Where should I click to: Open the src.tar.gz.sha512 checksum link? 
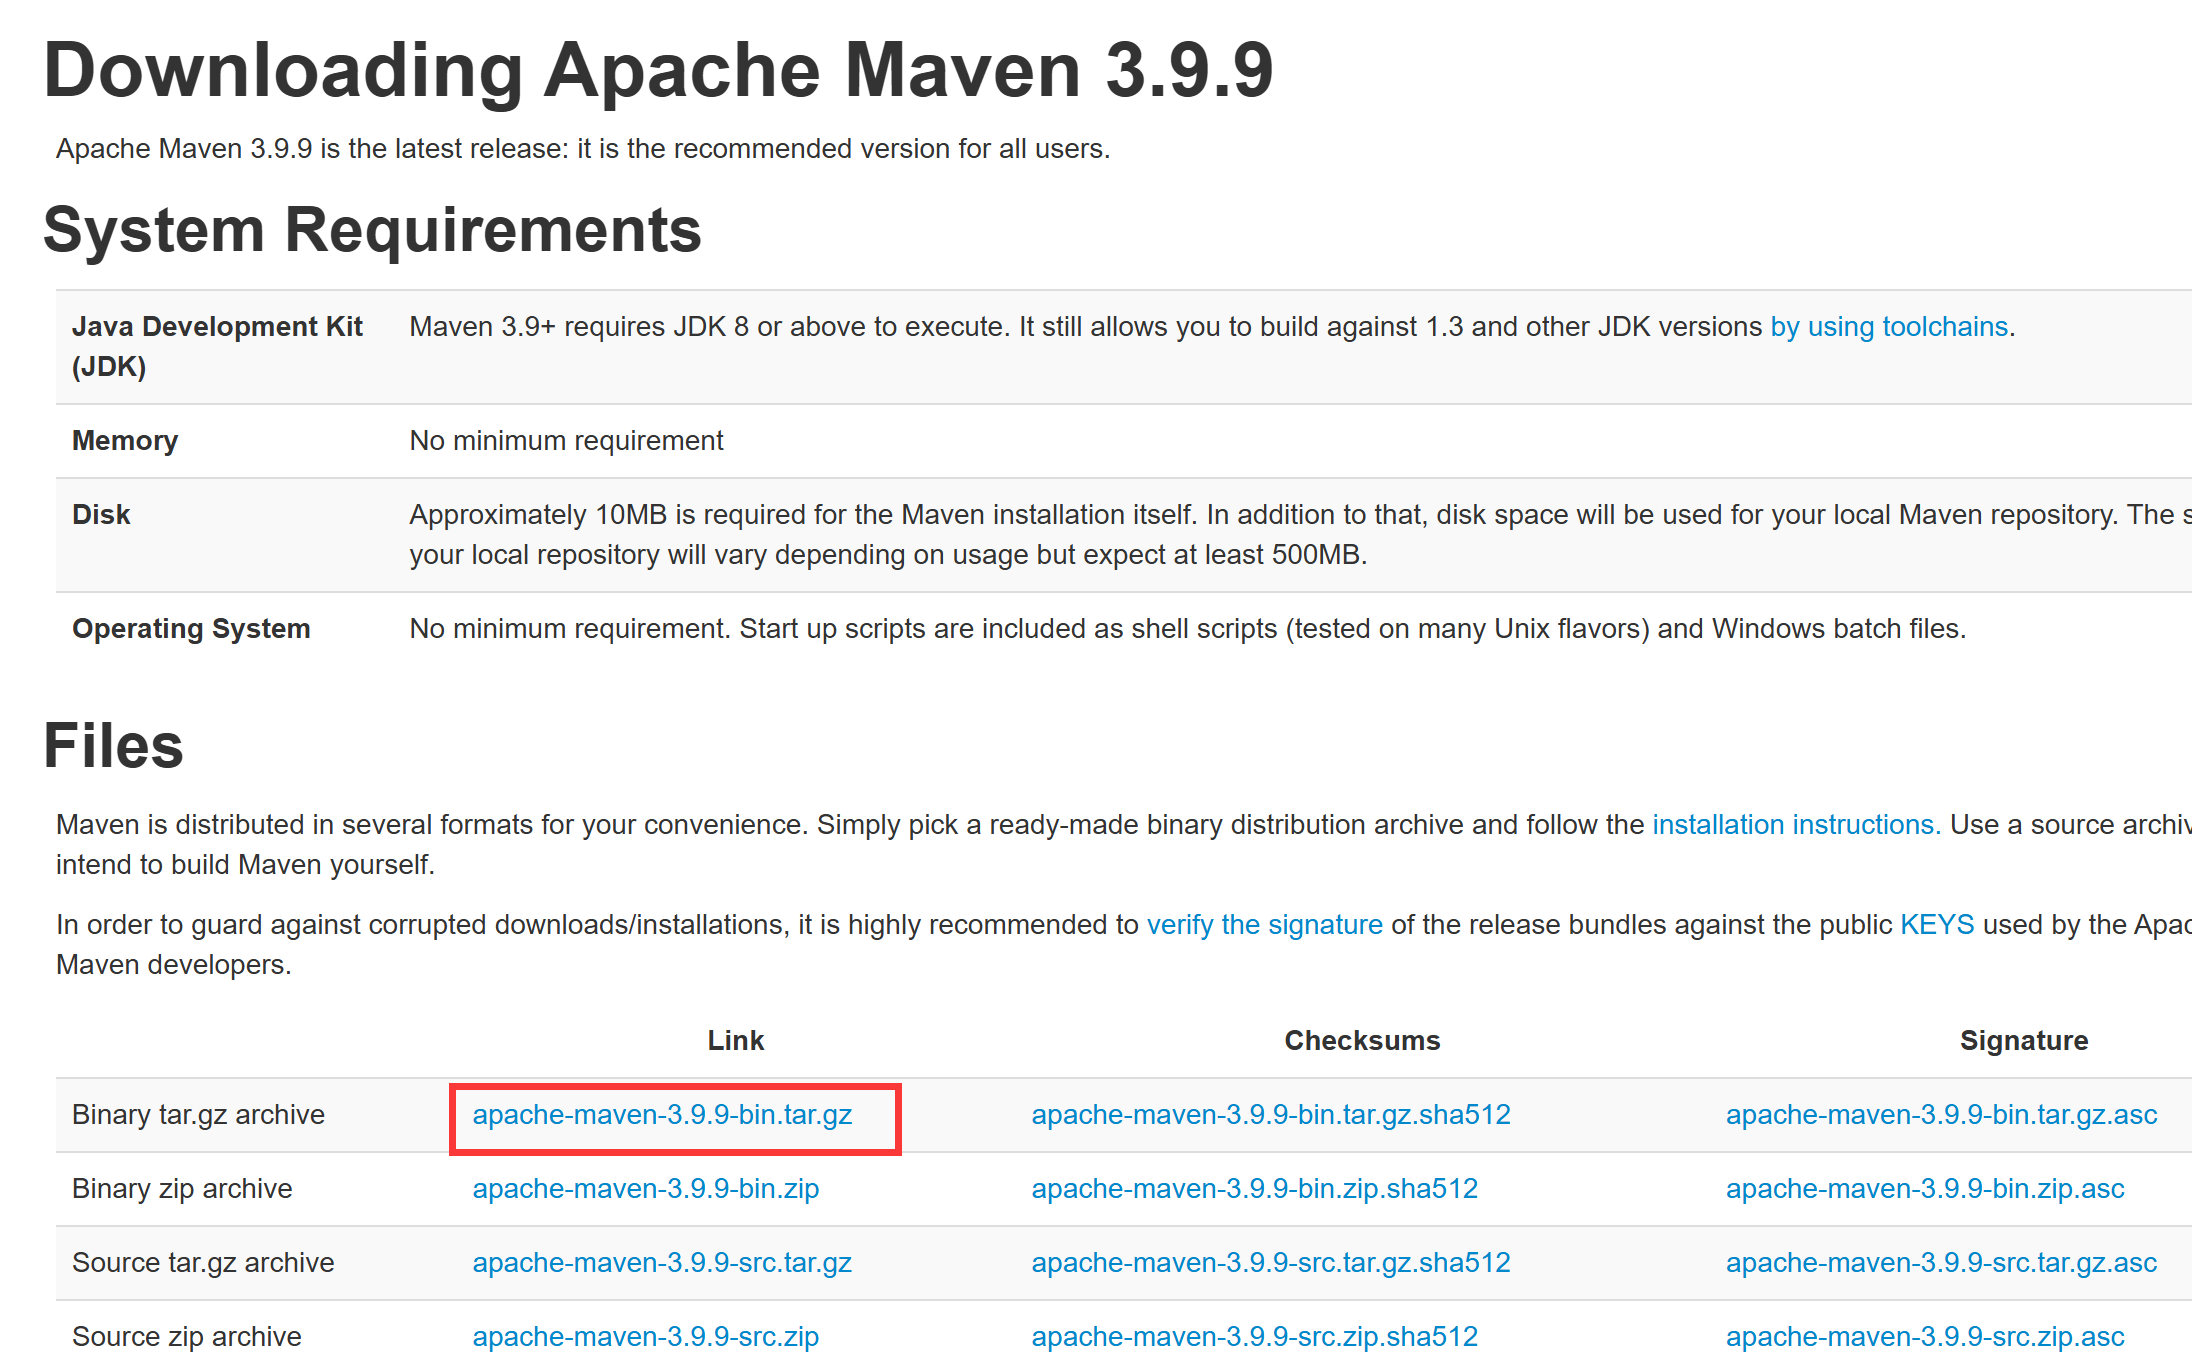1270,1263
